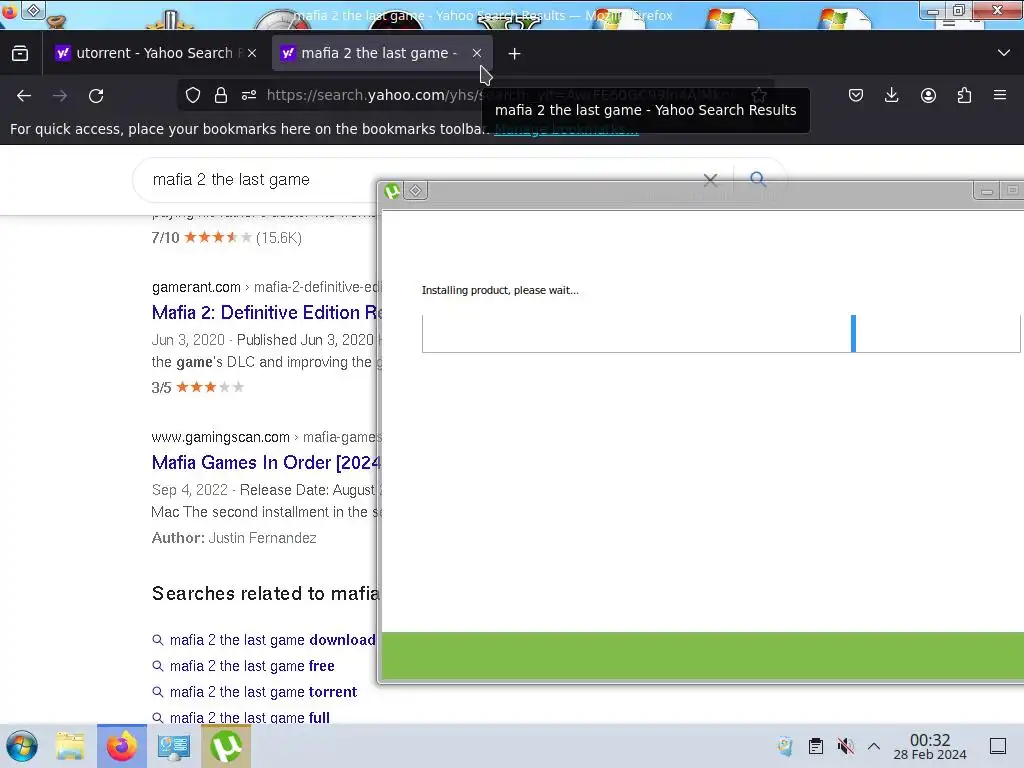Open the Firefox extensions panel
This screenshot has height=768, width=1024.
click(x=964, y=96)
